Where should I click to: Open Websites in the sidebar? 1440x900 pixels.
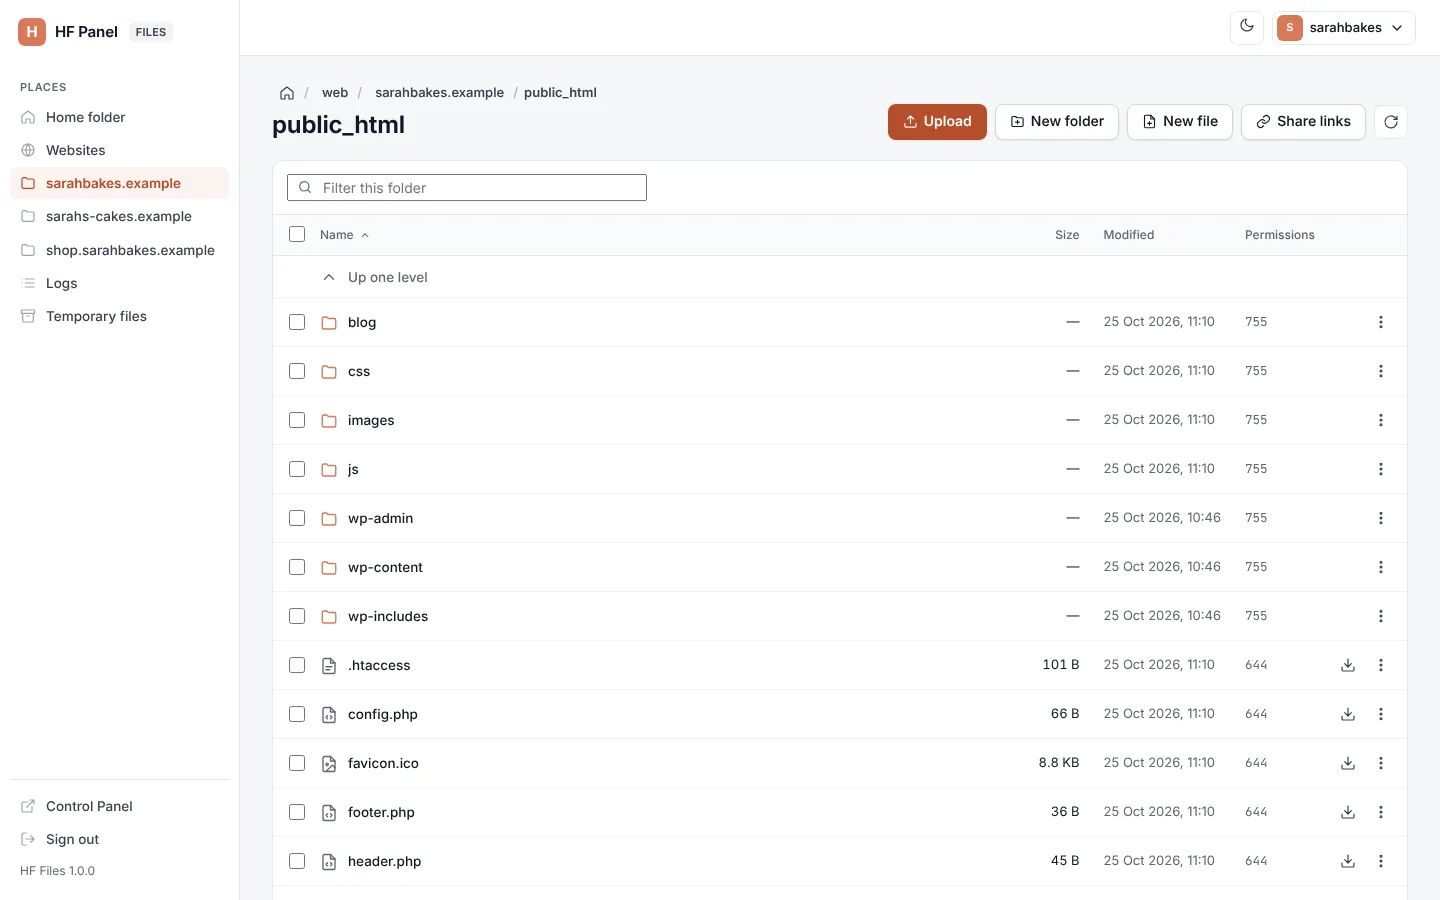coord(119,150)
